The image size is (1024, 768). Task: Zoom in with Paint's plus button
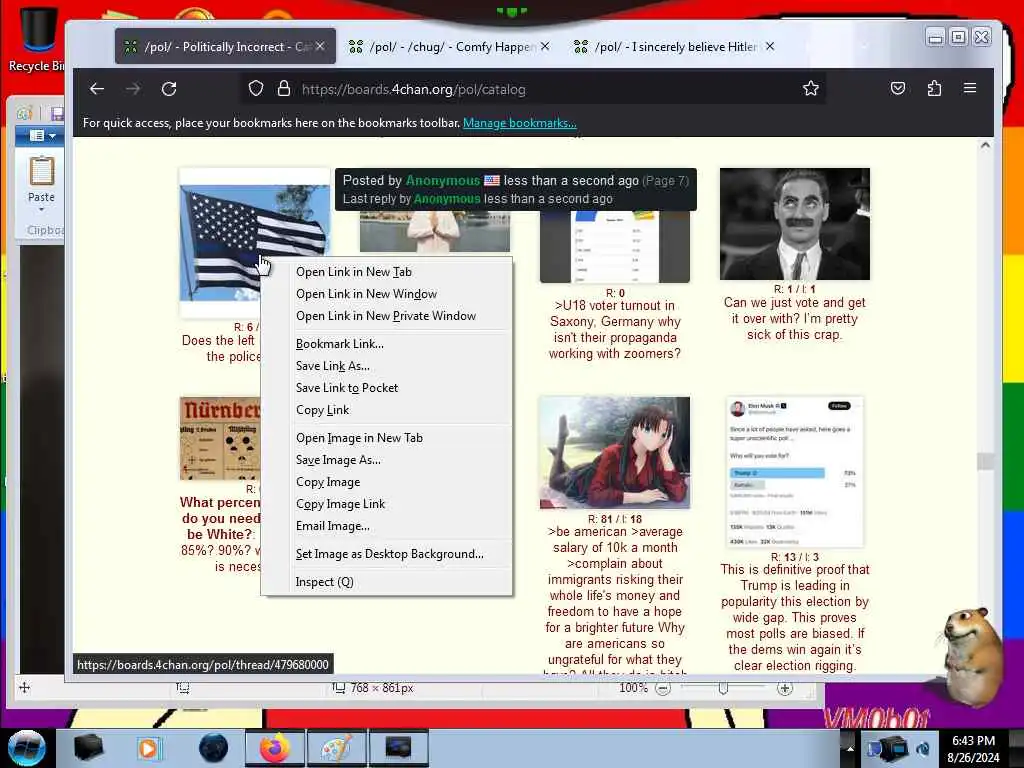point(784,688)
